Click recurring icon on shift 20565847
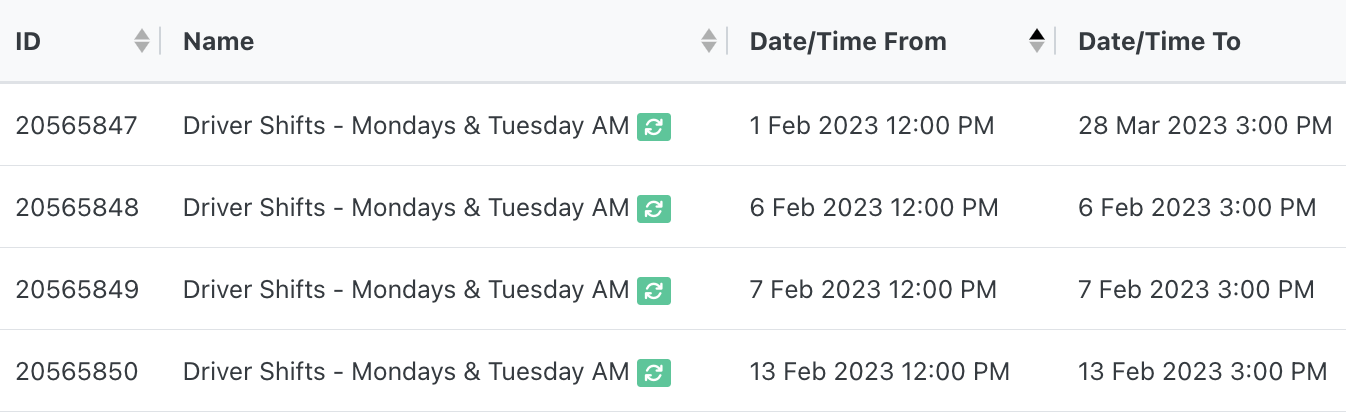This screenshot has height=416, width=1346. (x=654, y=126)
